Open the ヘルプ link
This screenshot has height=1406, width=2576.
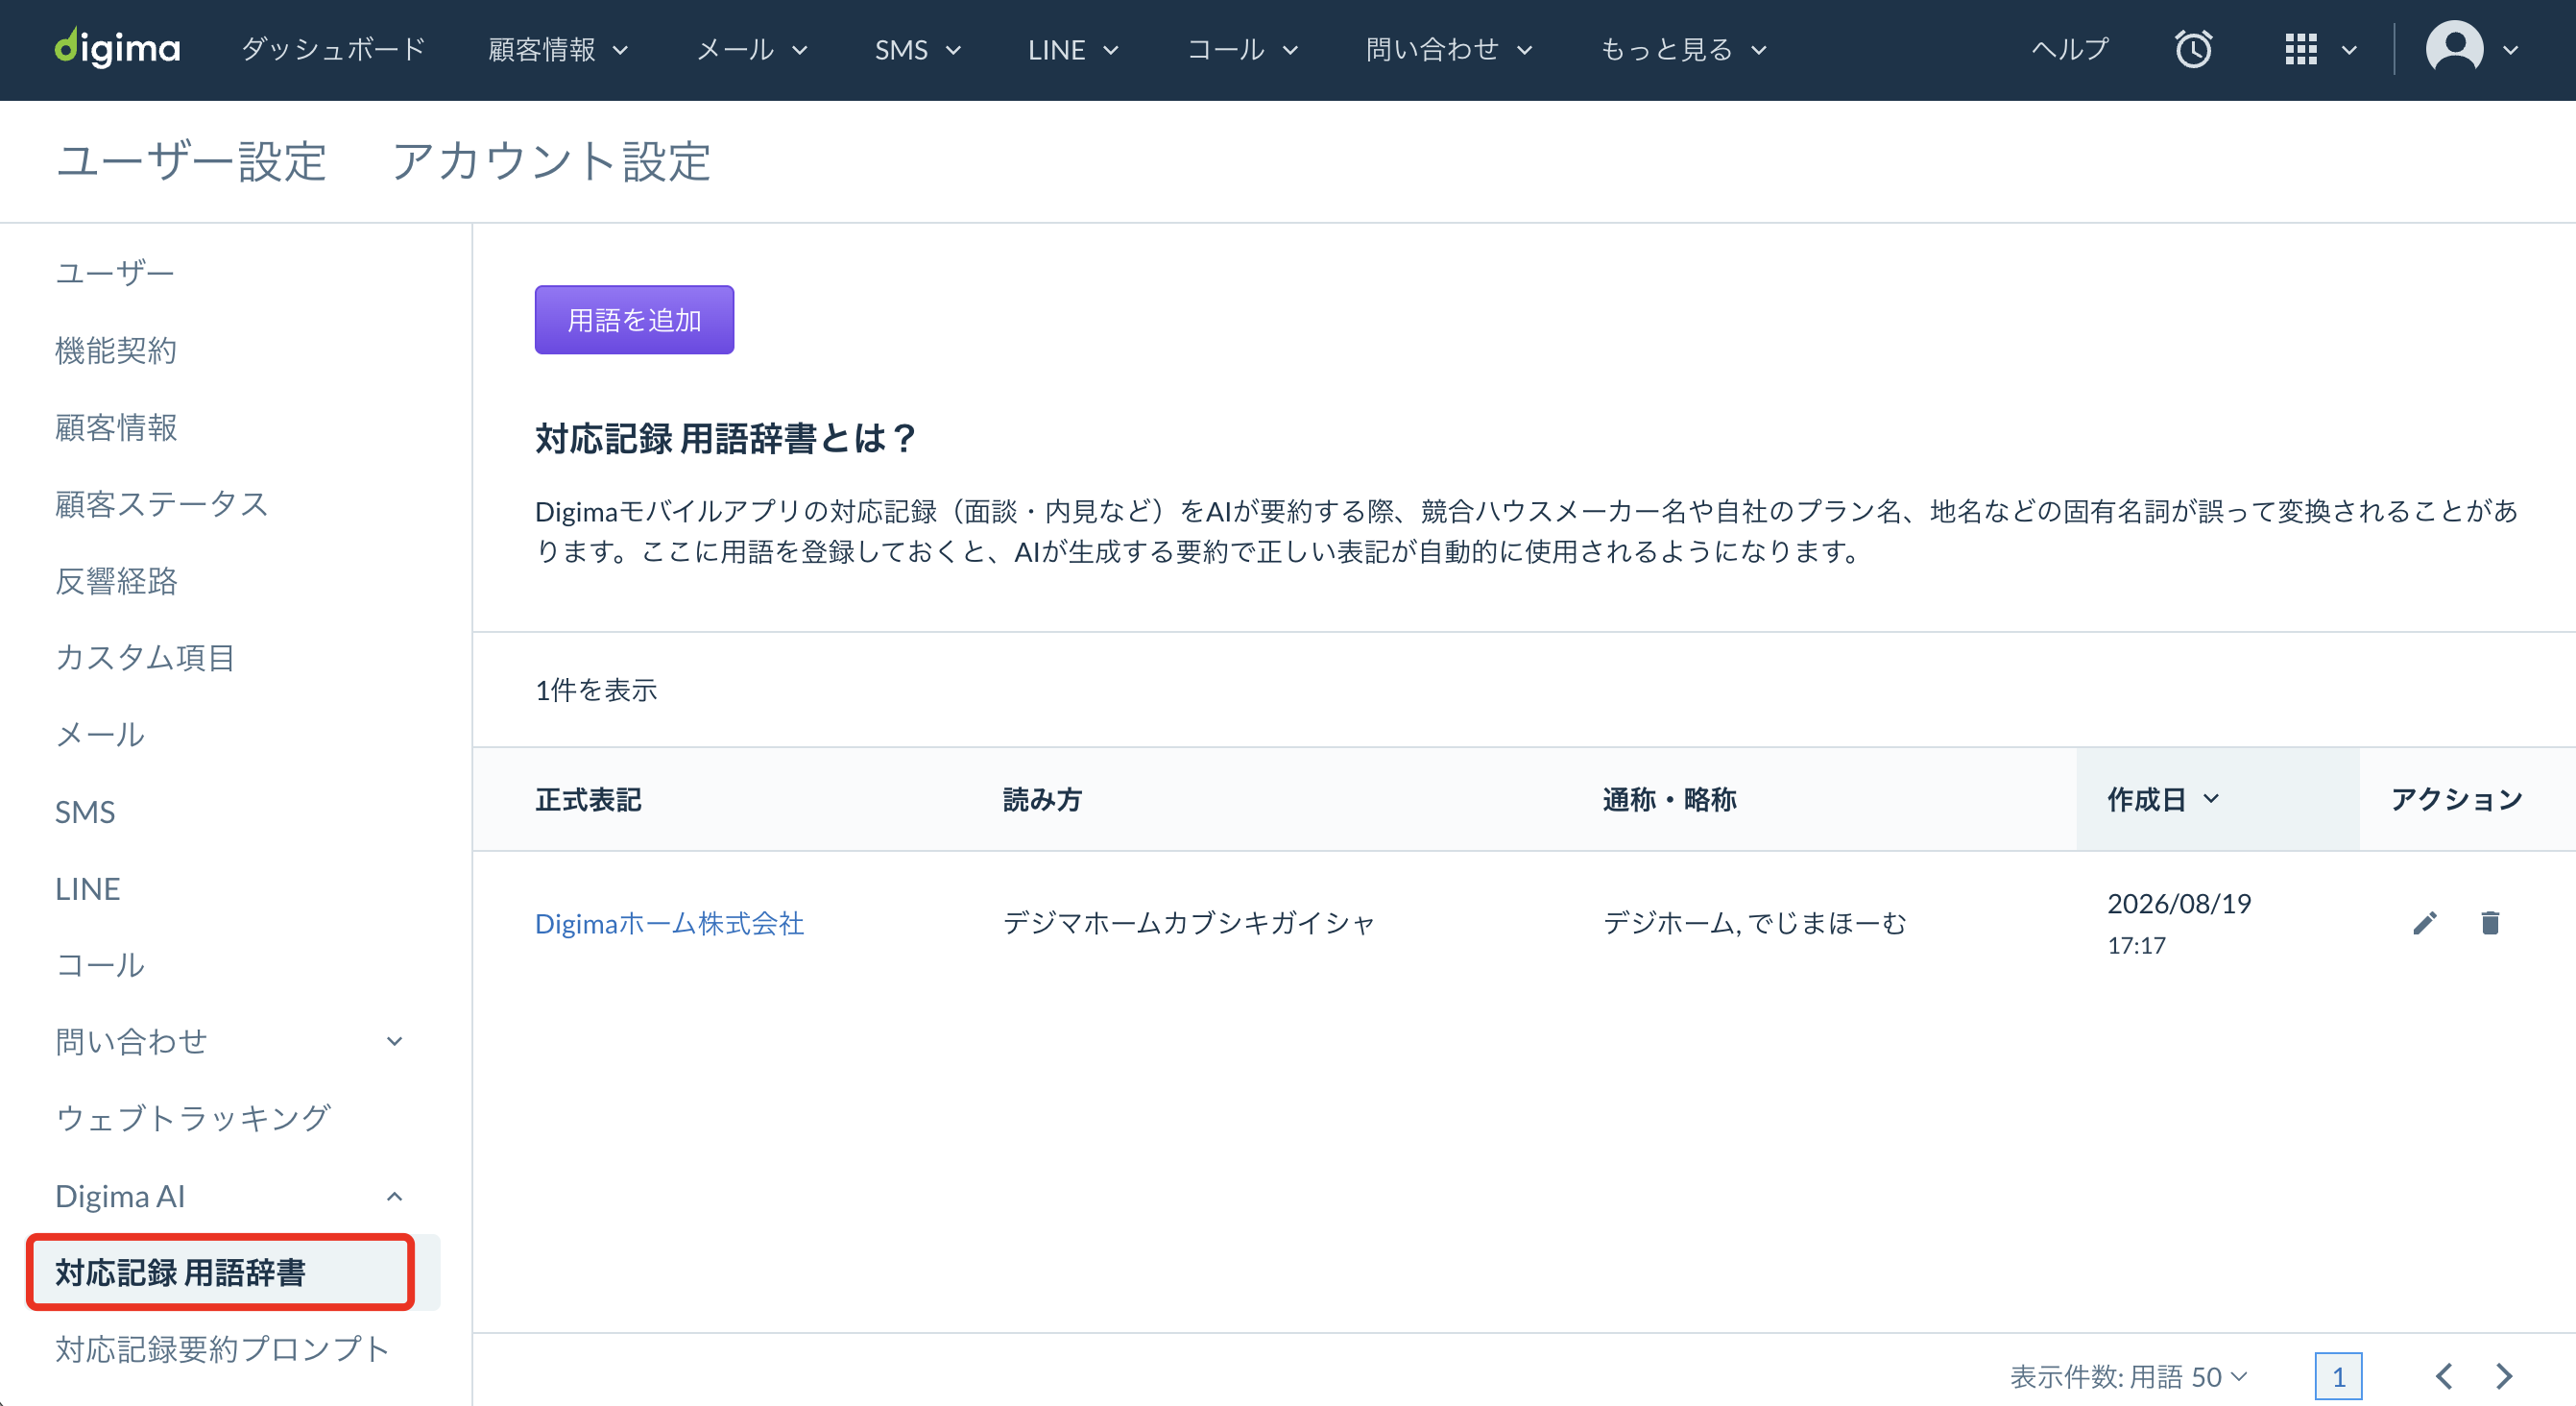click(2070, 49)
